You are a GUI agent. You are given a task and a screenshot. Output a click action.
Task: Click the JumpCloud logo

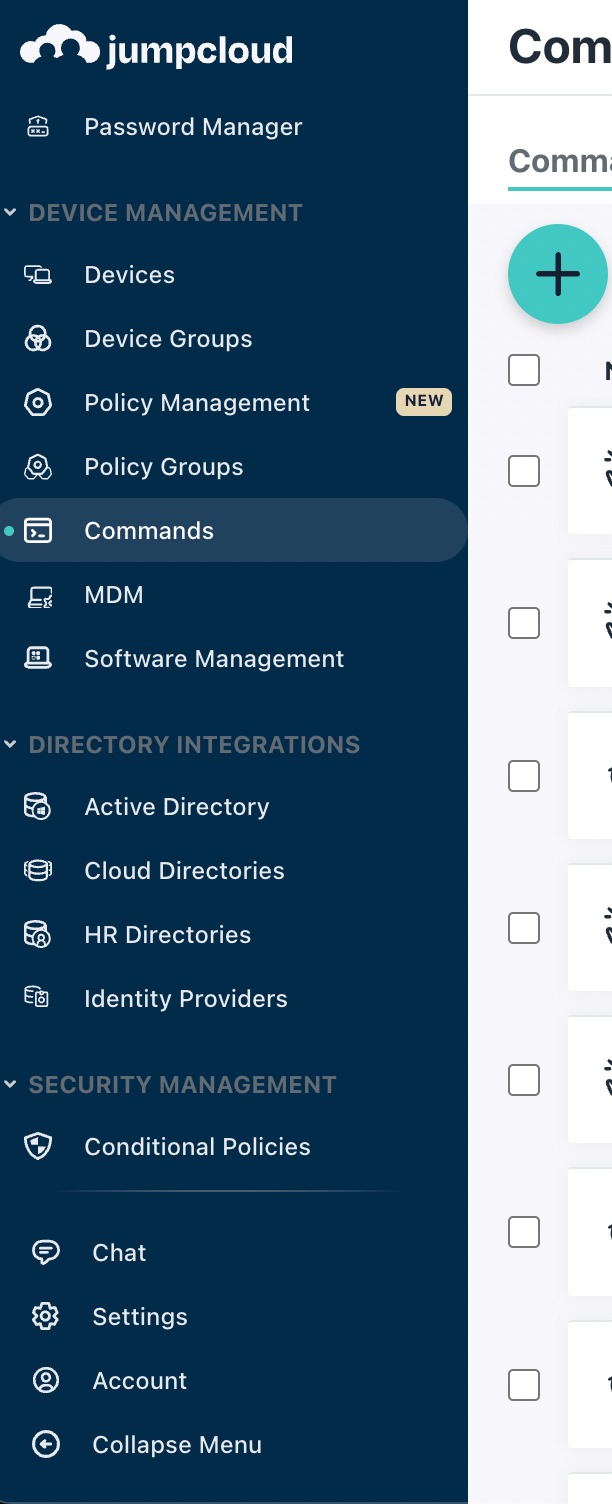[157, 48]
